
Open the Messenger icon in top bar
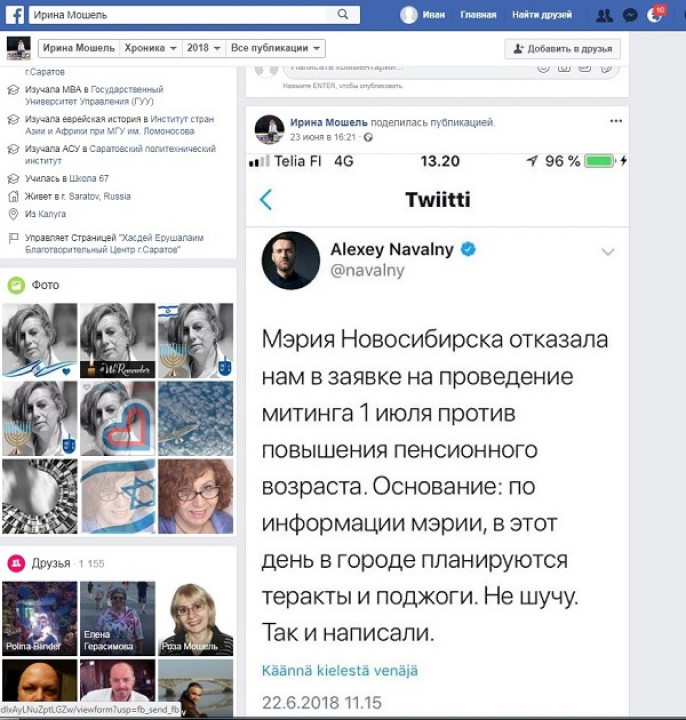coord(630,16)
